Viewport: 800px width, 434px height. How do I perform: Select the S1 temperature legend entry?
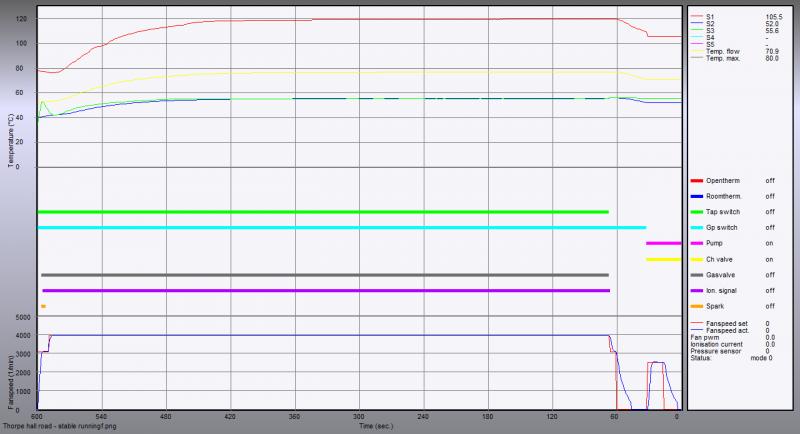pyautogui.click(x=710, y=17)
